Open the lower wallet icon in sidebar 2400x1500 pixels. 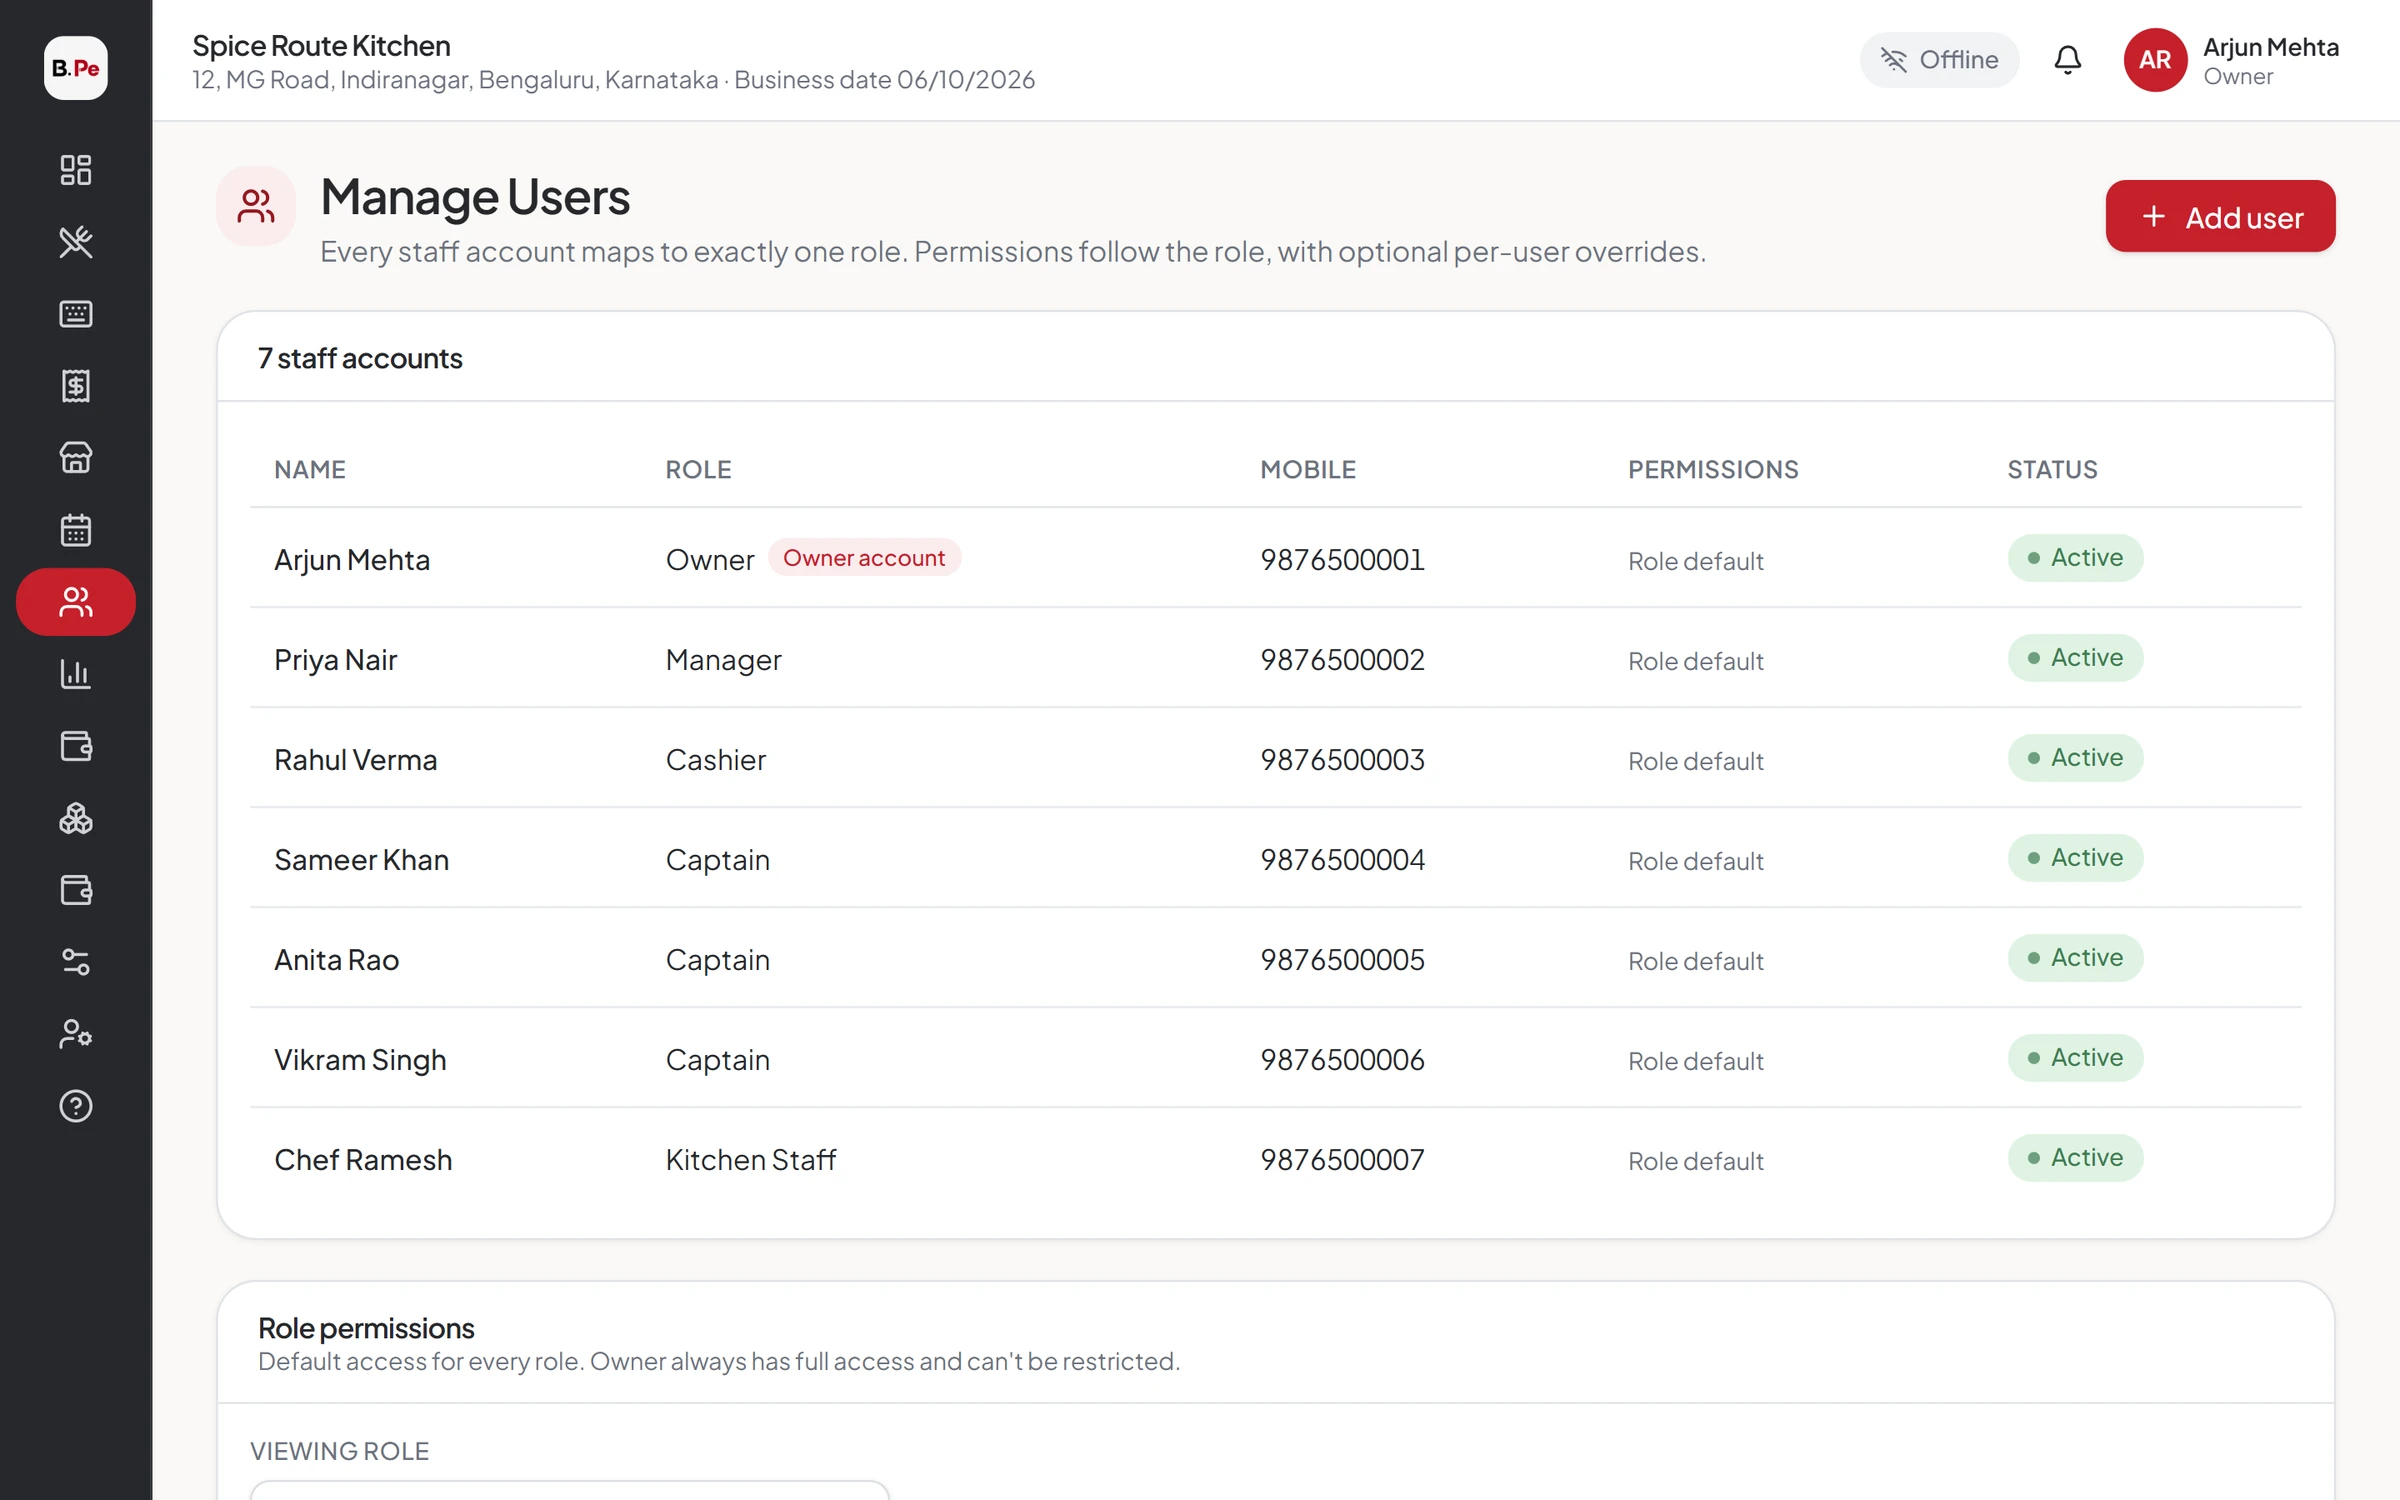pyautogui.click(x=76, y=890)
